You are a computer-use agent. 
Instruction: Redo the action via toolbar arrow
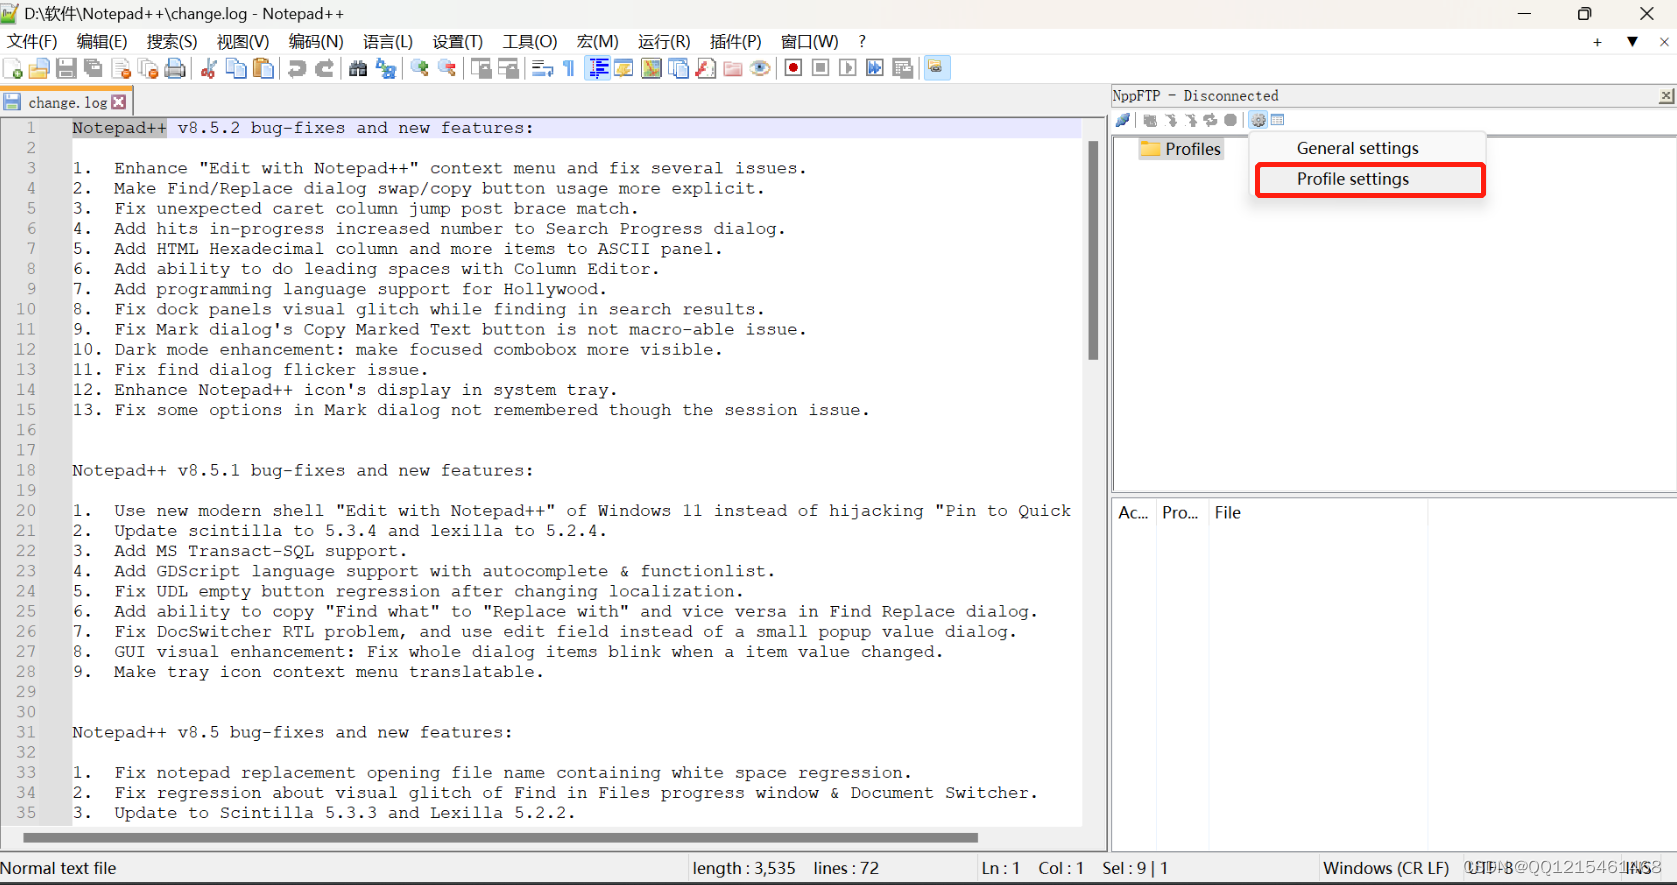pos(324,68)
